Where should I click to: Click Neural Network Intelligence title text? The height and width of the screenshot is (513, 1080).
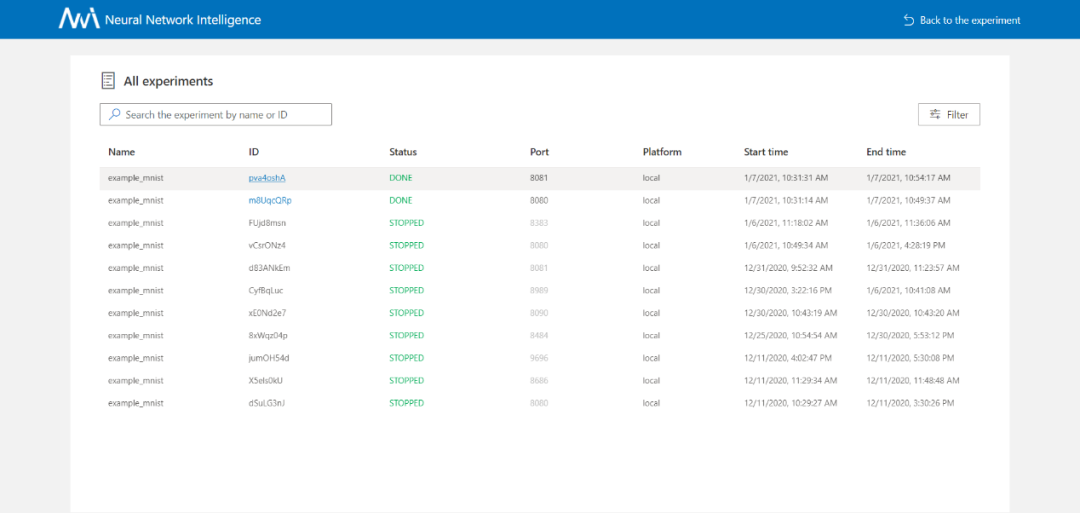(183, 20)
